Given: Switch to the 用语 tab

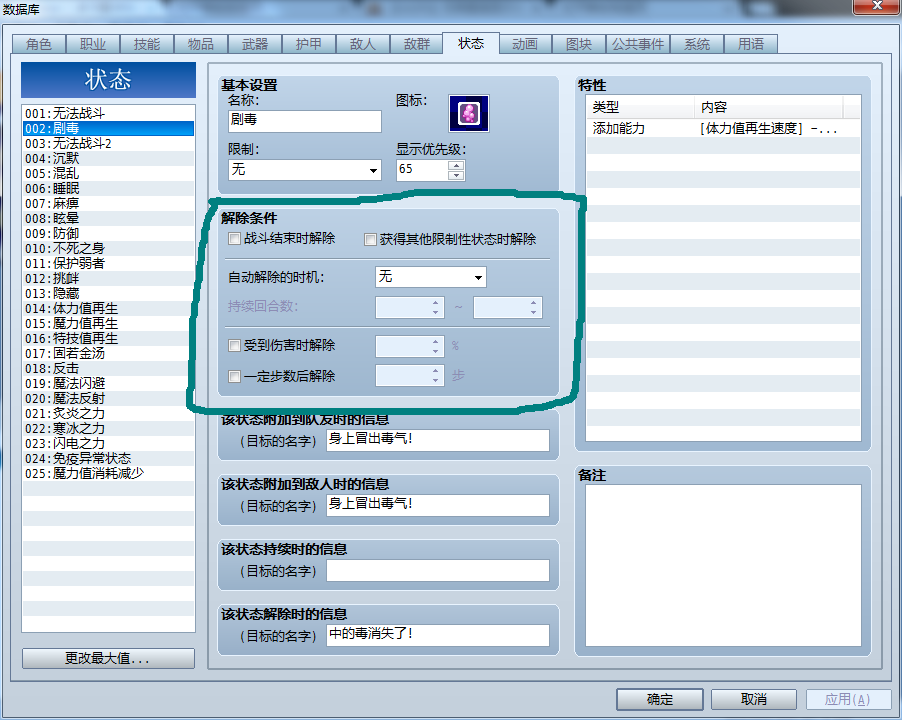Looking at the screenshot, I should 751,44.
